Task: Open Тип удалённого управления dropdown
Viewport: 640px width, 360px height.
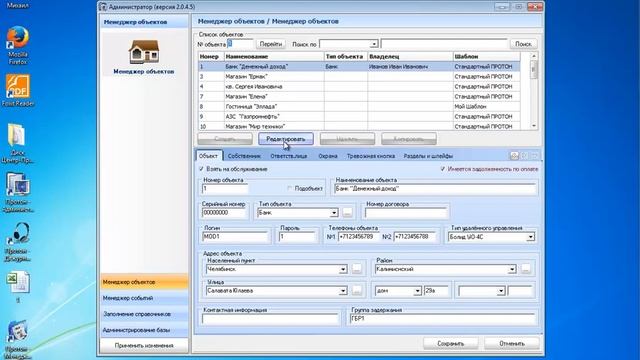Action: pyautogui.click(x=530, y=237)
